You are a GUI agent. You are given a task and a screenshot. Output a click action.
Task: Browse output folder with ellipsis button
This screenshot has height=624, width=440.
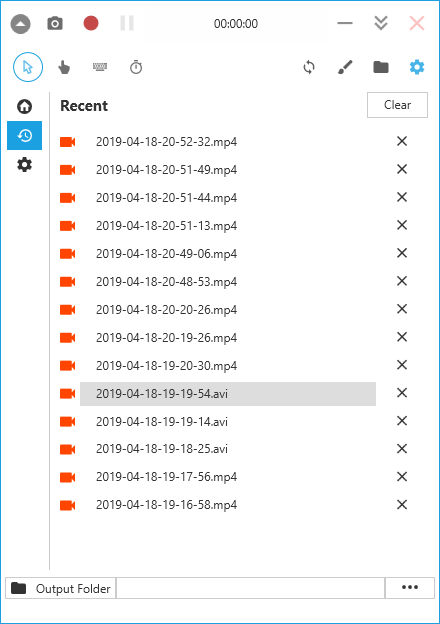click(409, 587)
